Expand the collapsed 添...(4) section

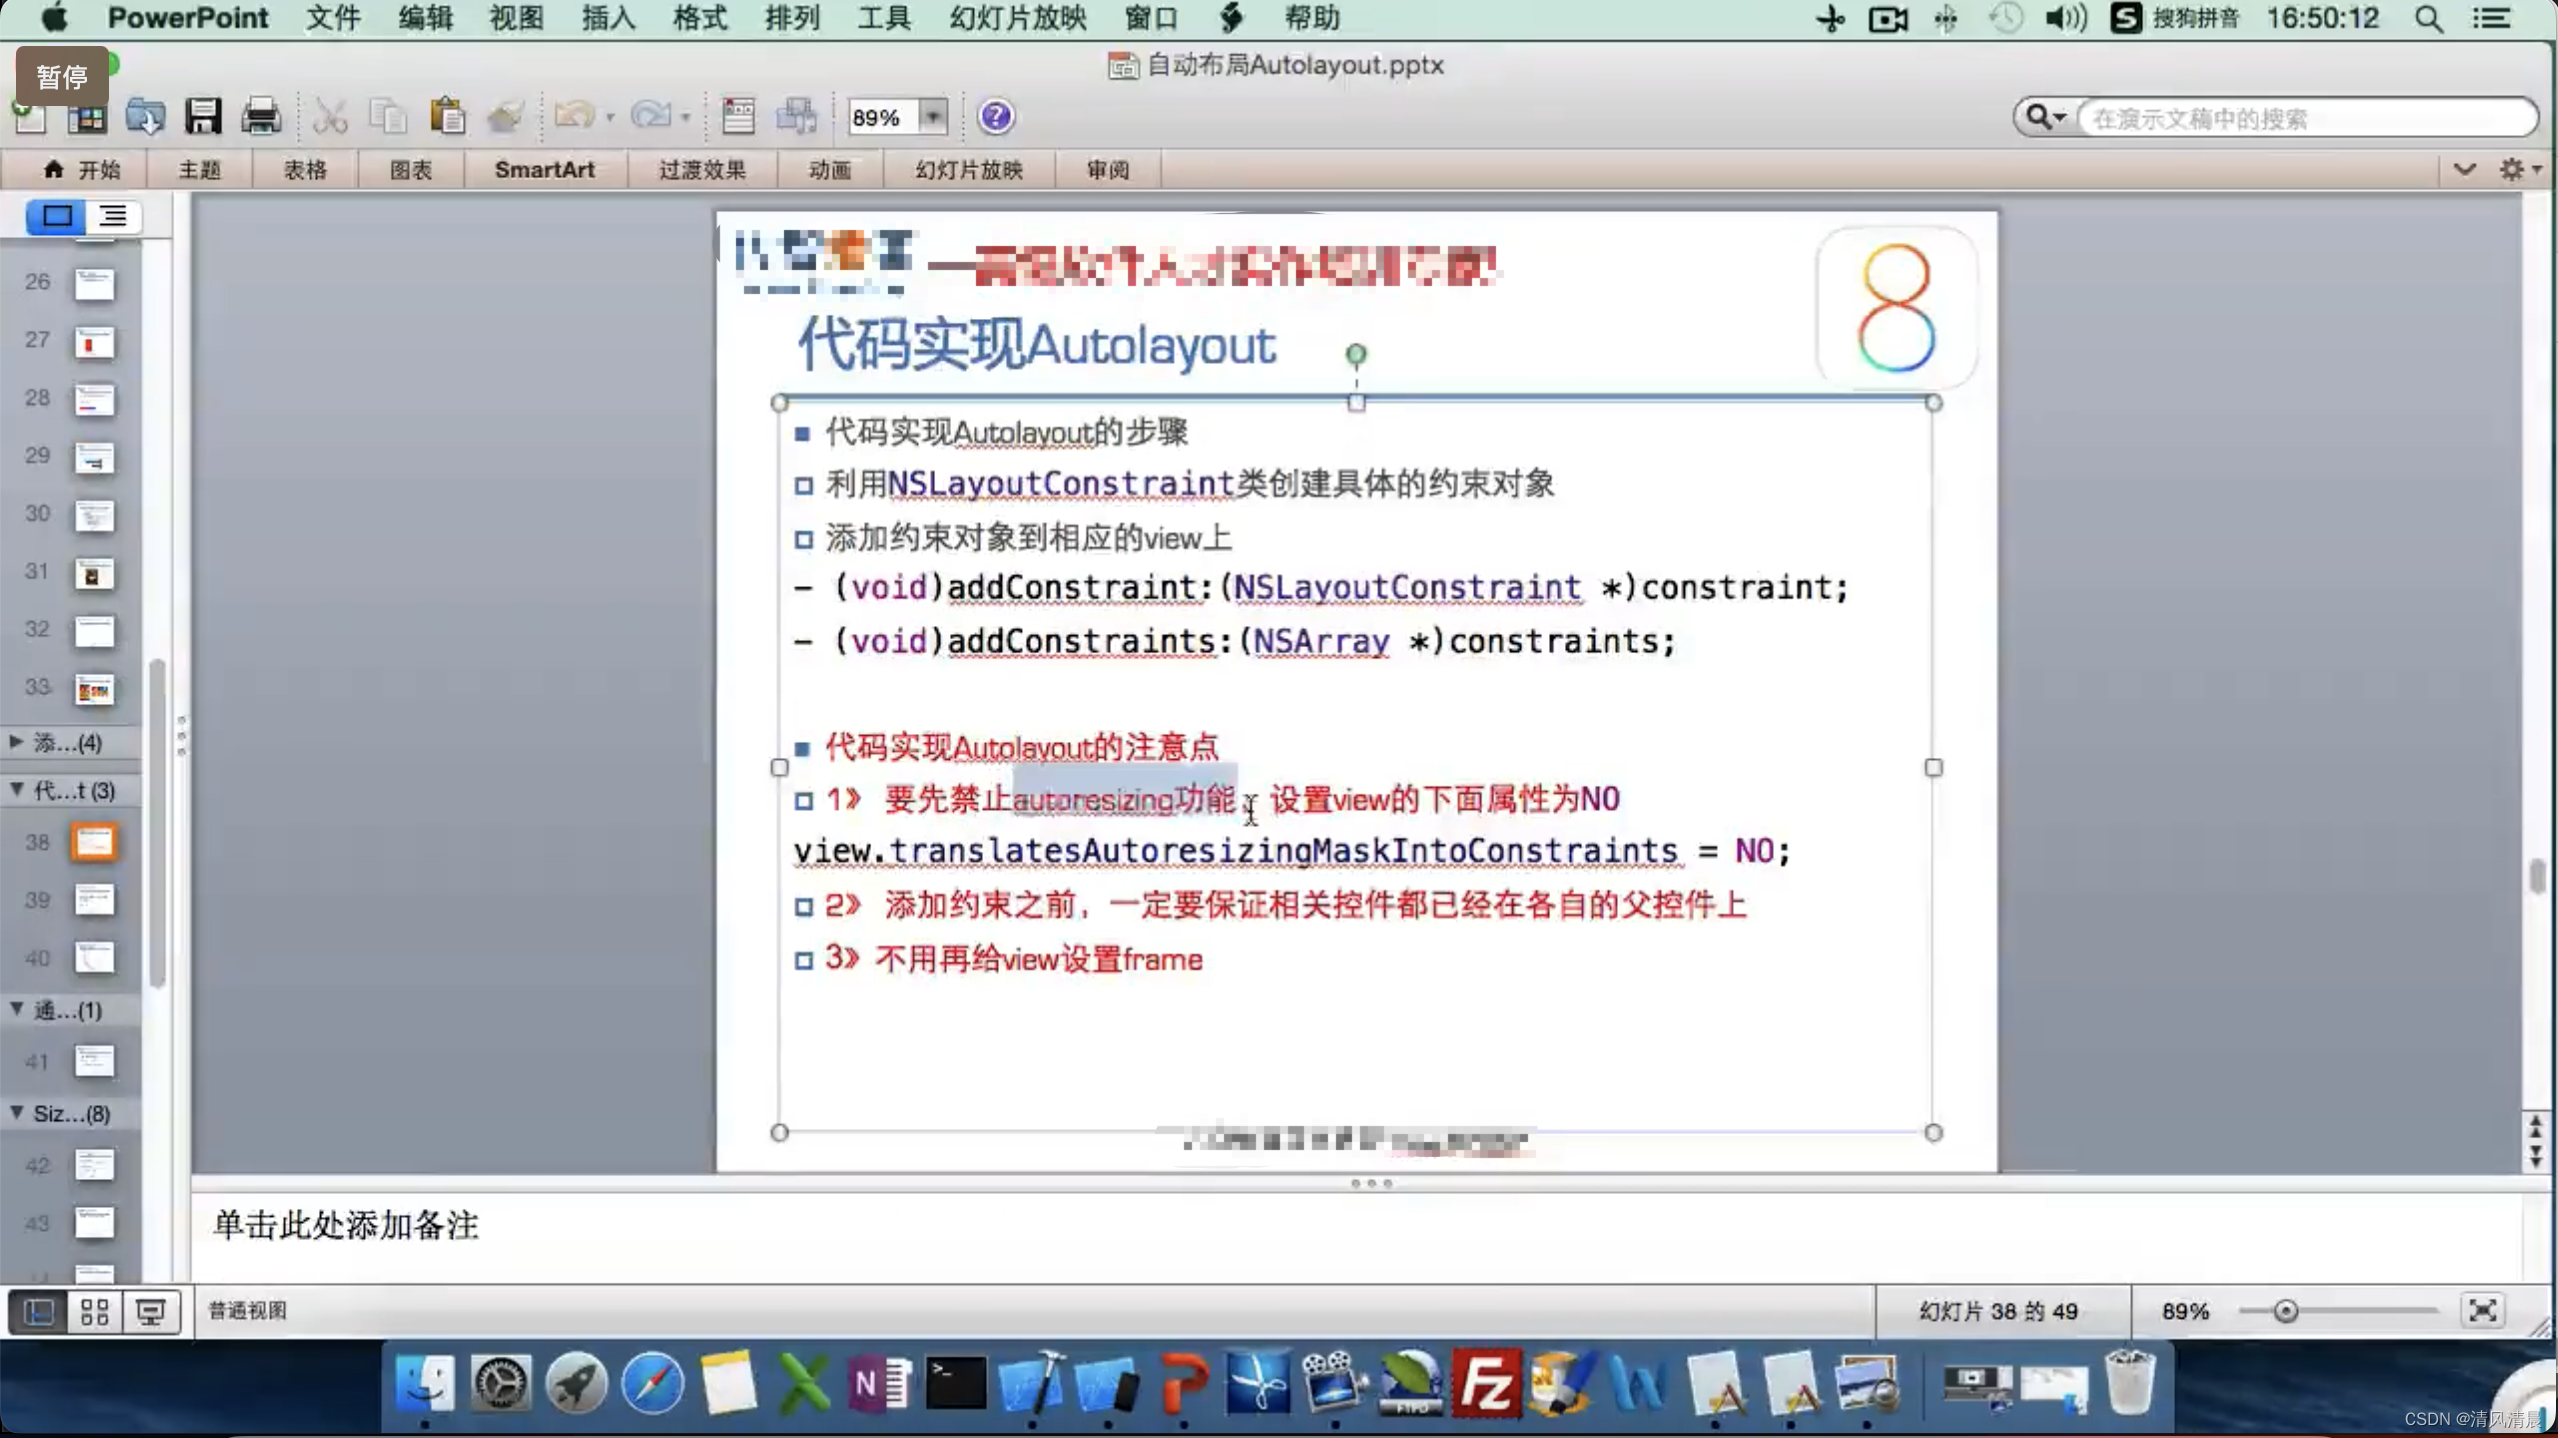point(17,742)
